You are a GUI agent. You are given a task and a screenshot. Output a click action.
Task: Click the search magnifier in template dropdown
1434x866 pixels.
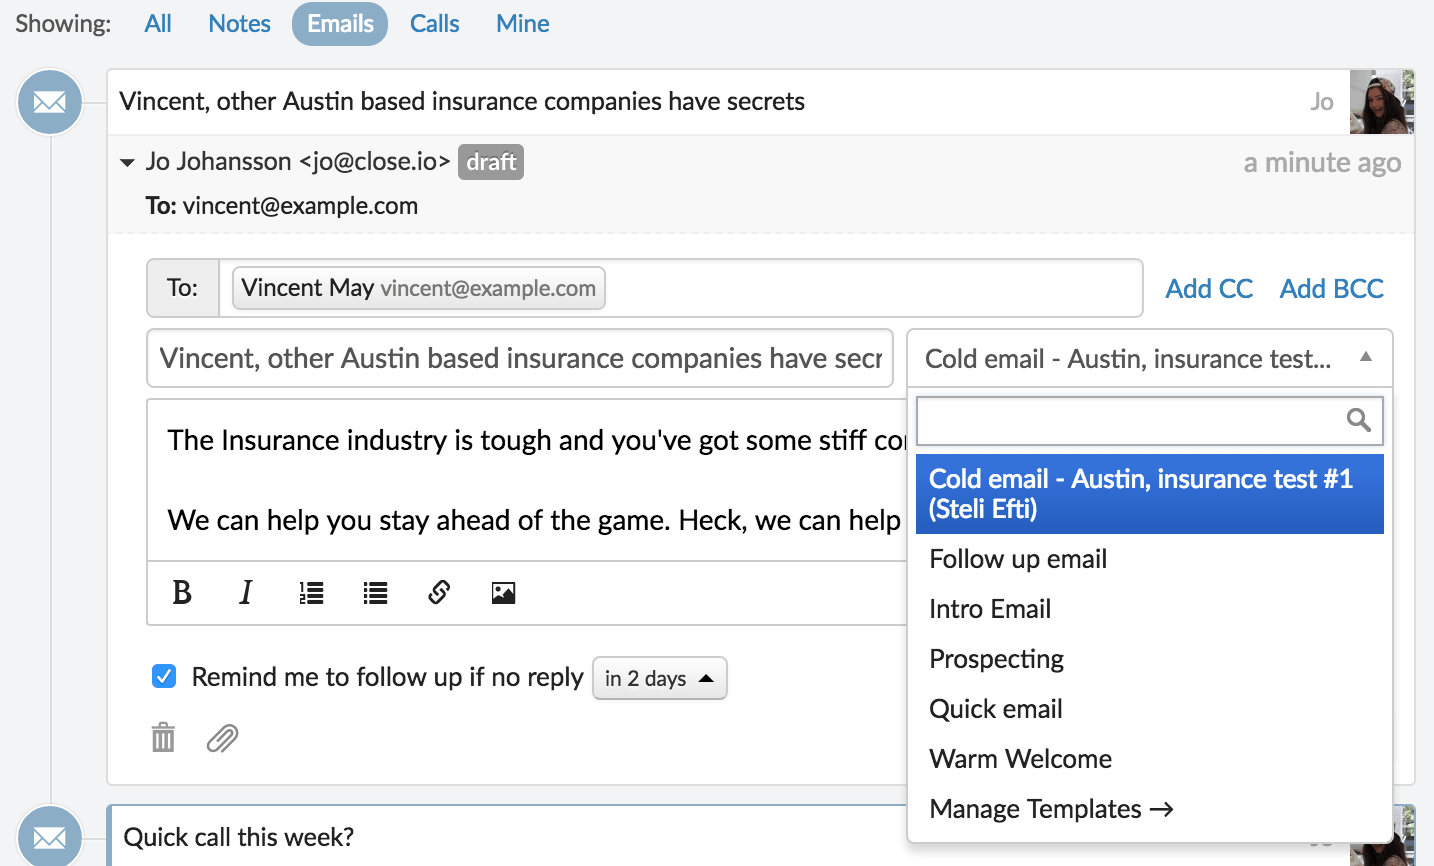[1358, 420]
